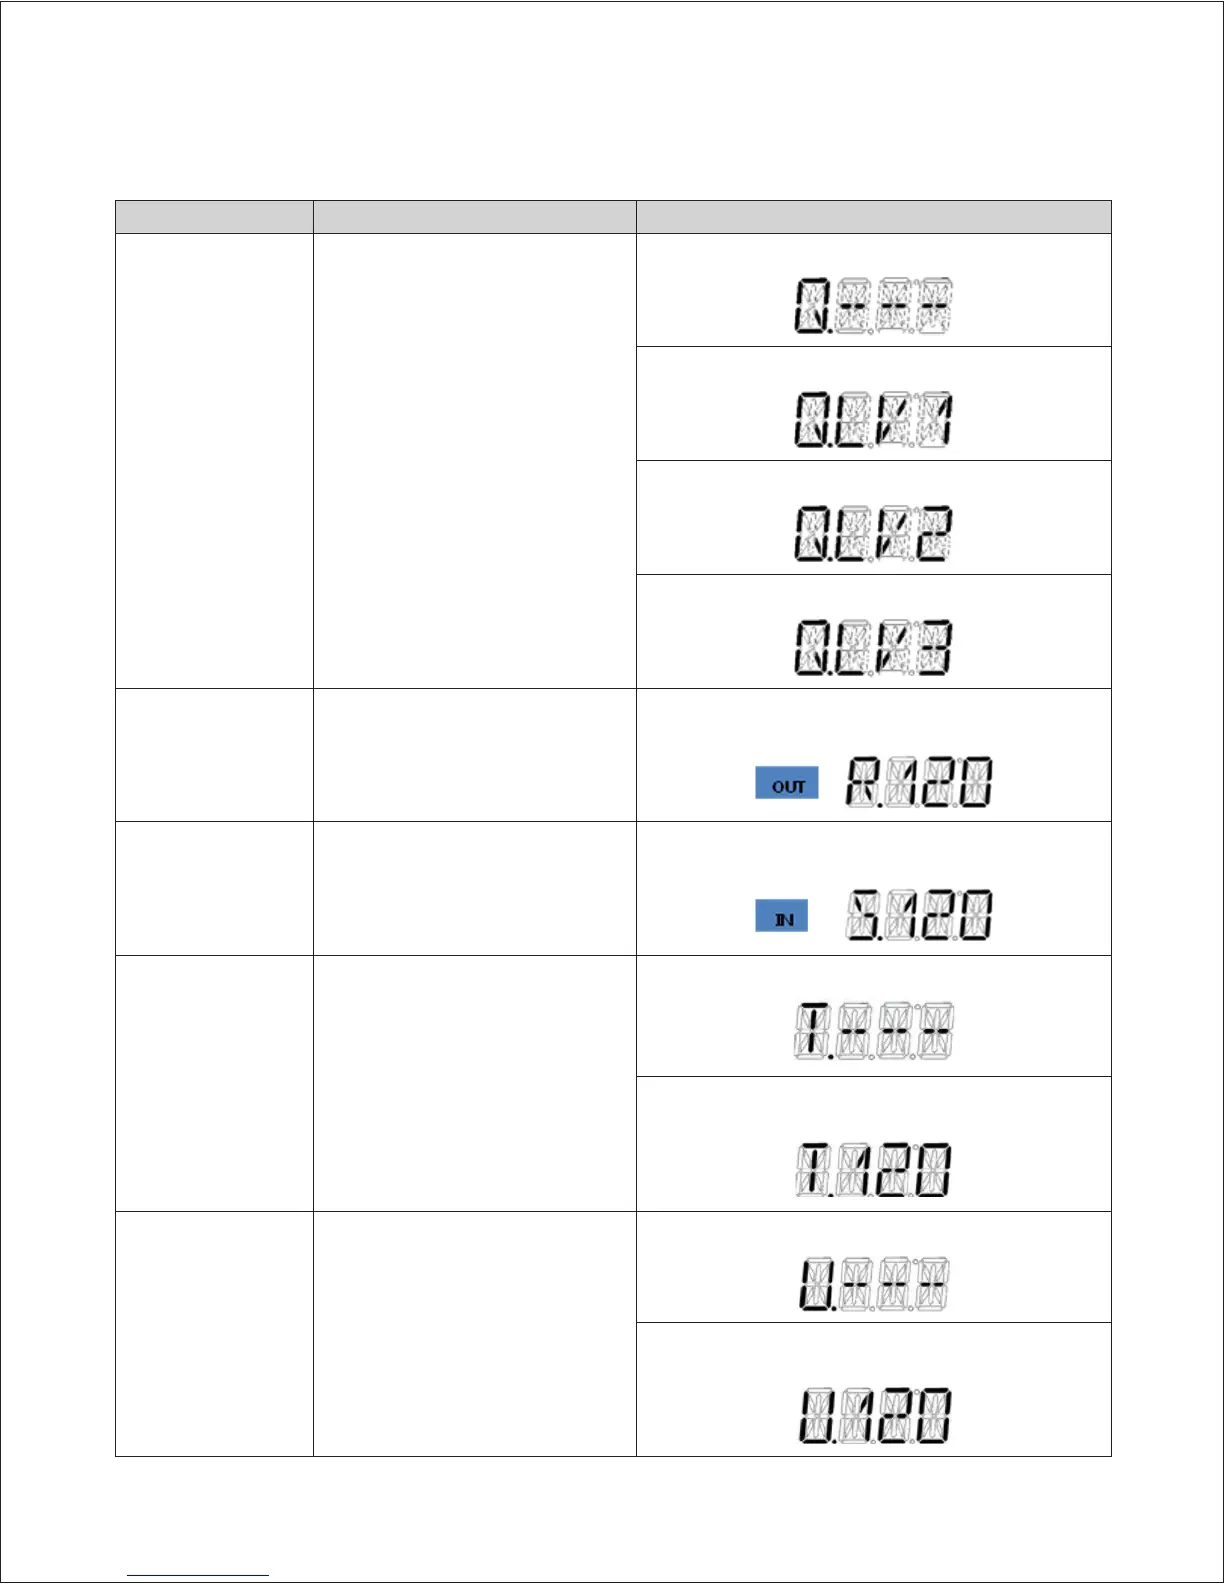Click the blue IN indicator badge
This screenshot has height=1584, width=1224.
pyautogui.click(x=781, y=916)
